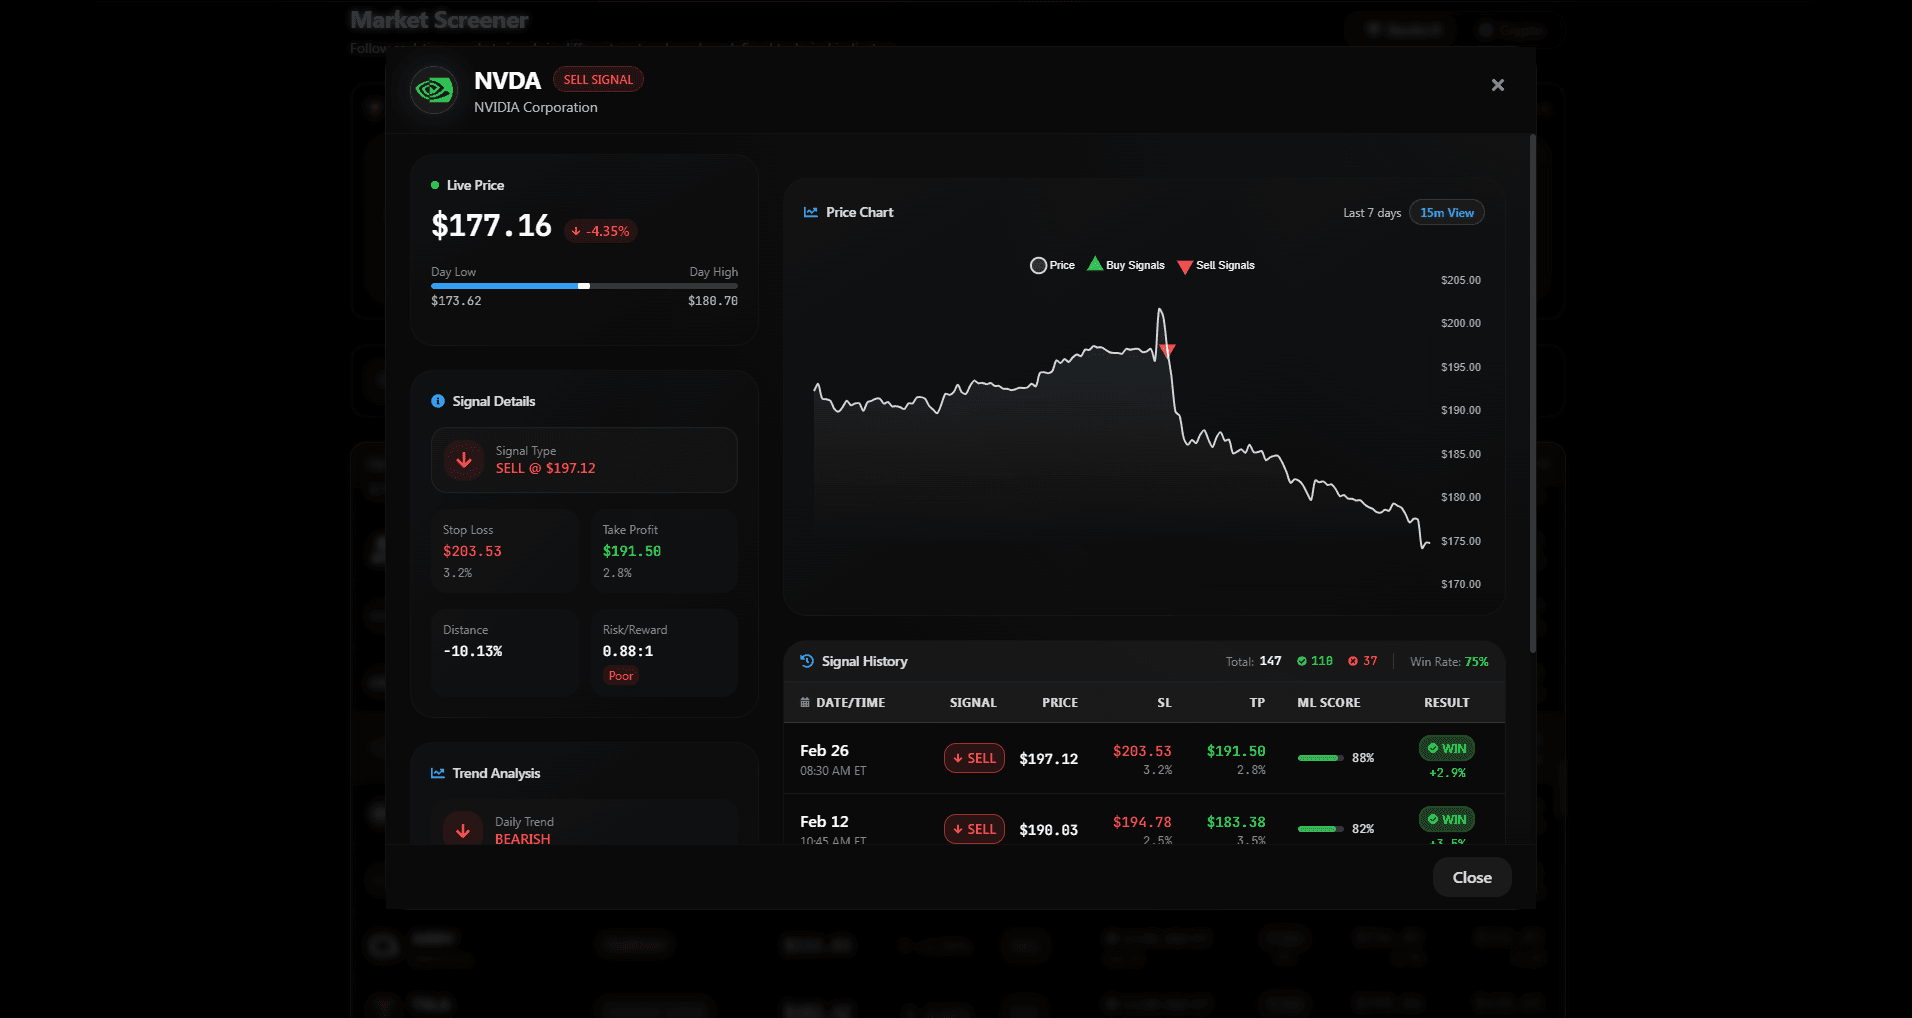Toggle Sell Signals visibility in the legend
This screenshot has height=1018, width=1912.
coord(1215,265)
